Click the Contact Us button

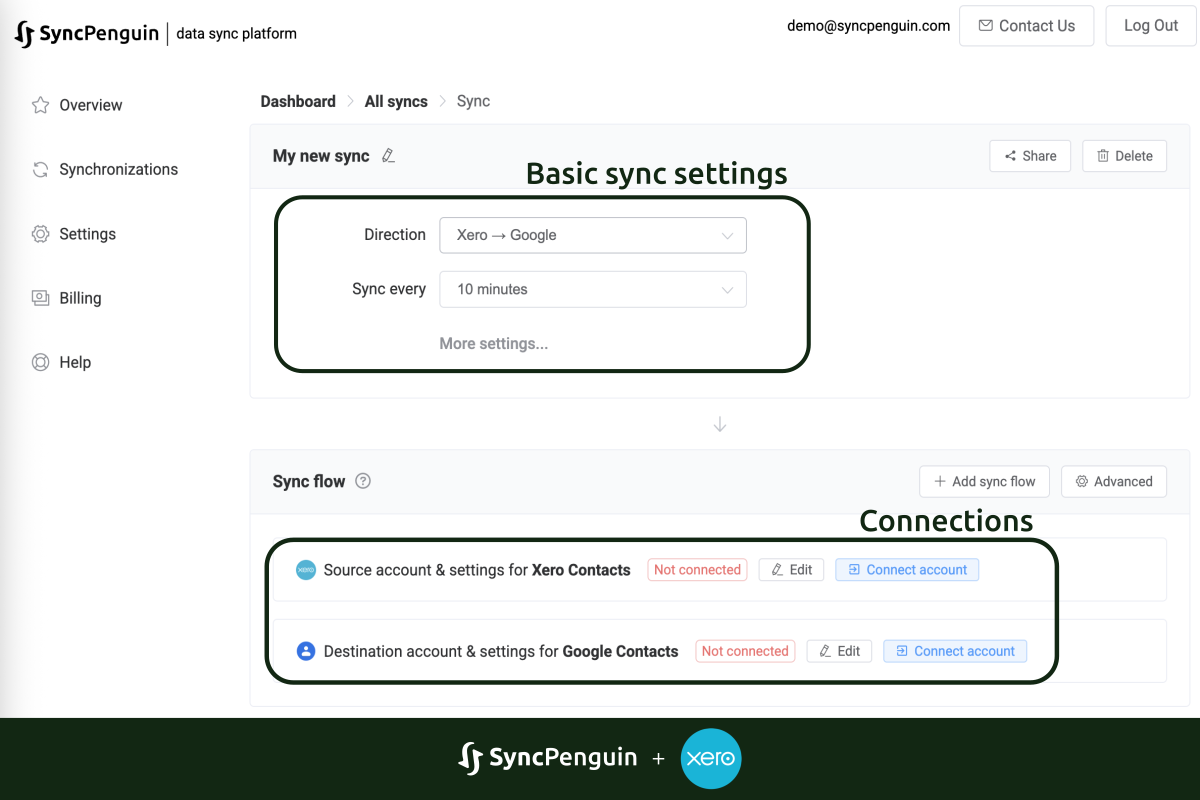coord(1027,26)
